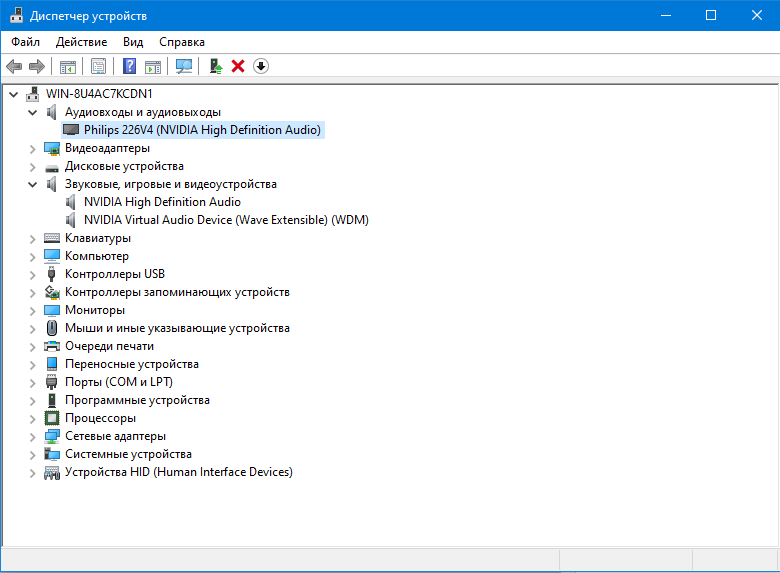This screenshot has width=780, height=573.
Task: Click the port connector icon of Порты (COM и LPT)
Action: 51,382
